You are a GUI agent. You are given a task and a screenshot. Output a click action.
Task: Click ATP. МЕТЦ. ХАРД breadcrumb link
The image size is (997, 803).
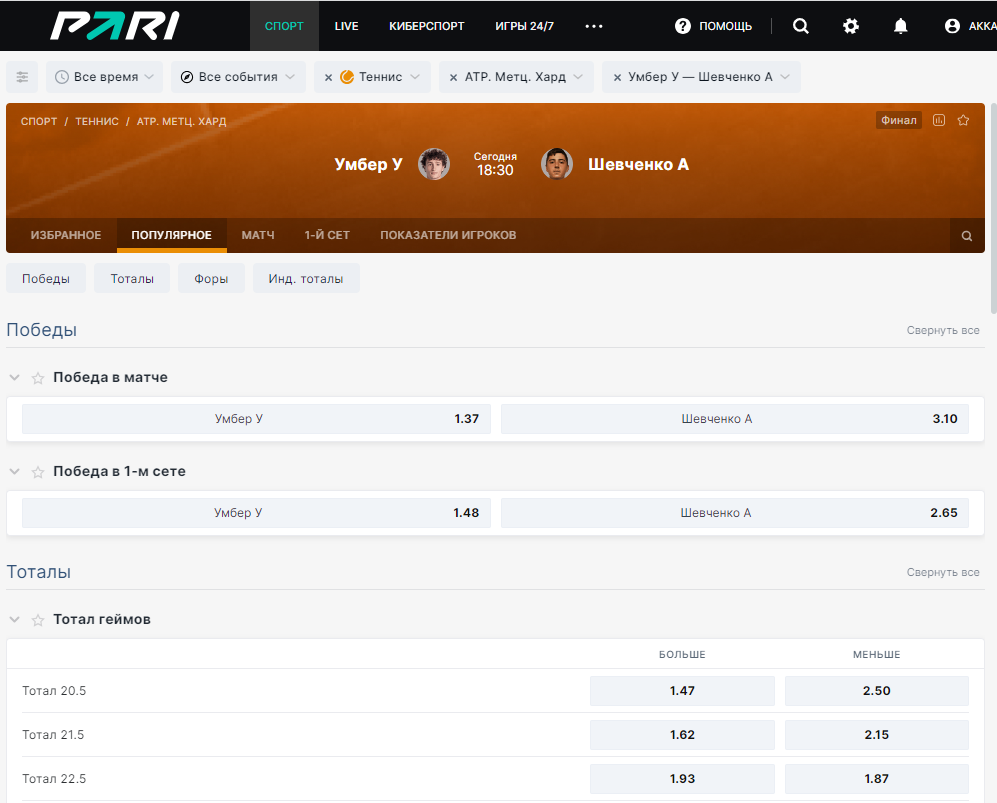pyautogui.click(x=181, y=121)
